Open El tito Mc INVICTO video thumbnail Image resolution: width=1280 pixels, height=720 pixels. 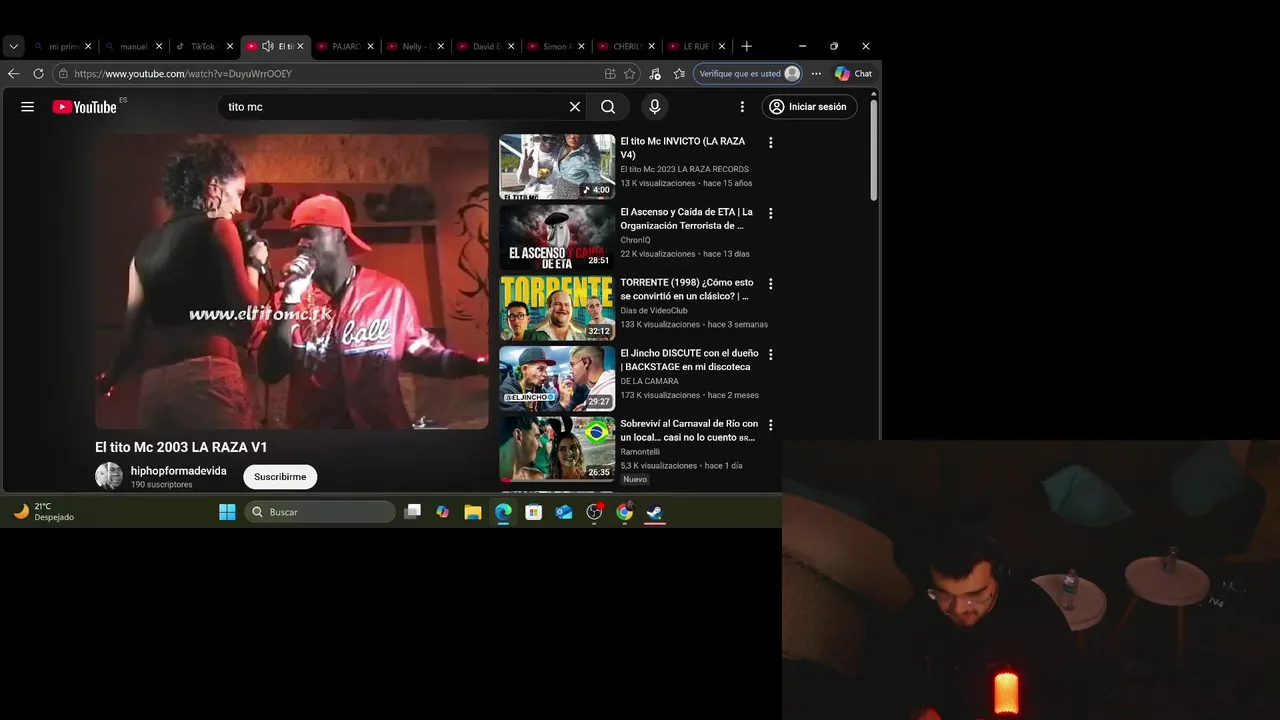(x=557, y=167)
